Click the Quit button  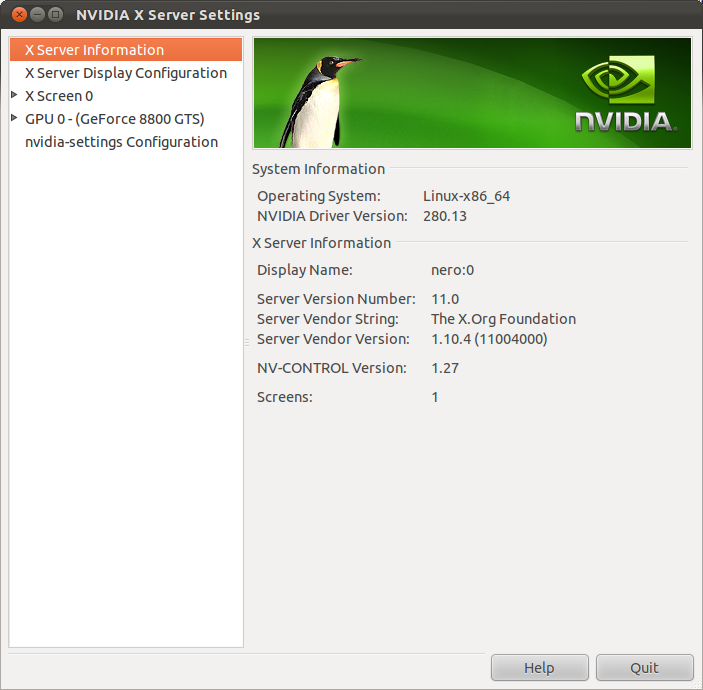pos(644,668)
